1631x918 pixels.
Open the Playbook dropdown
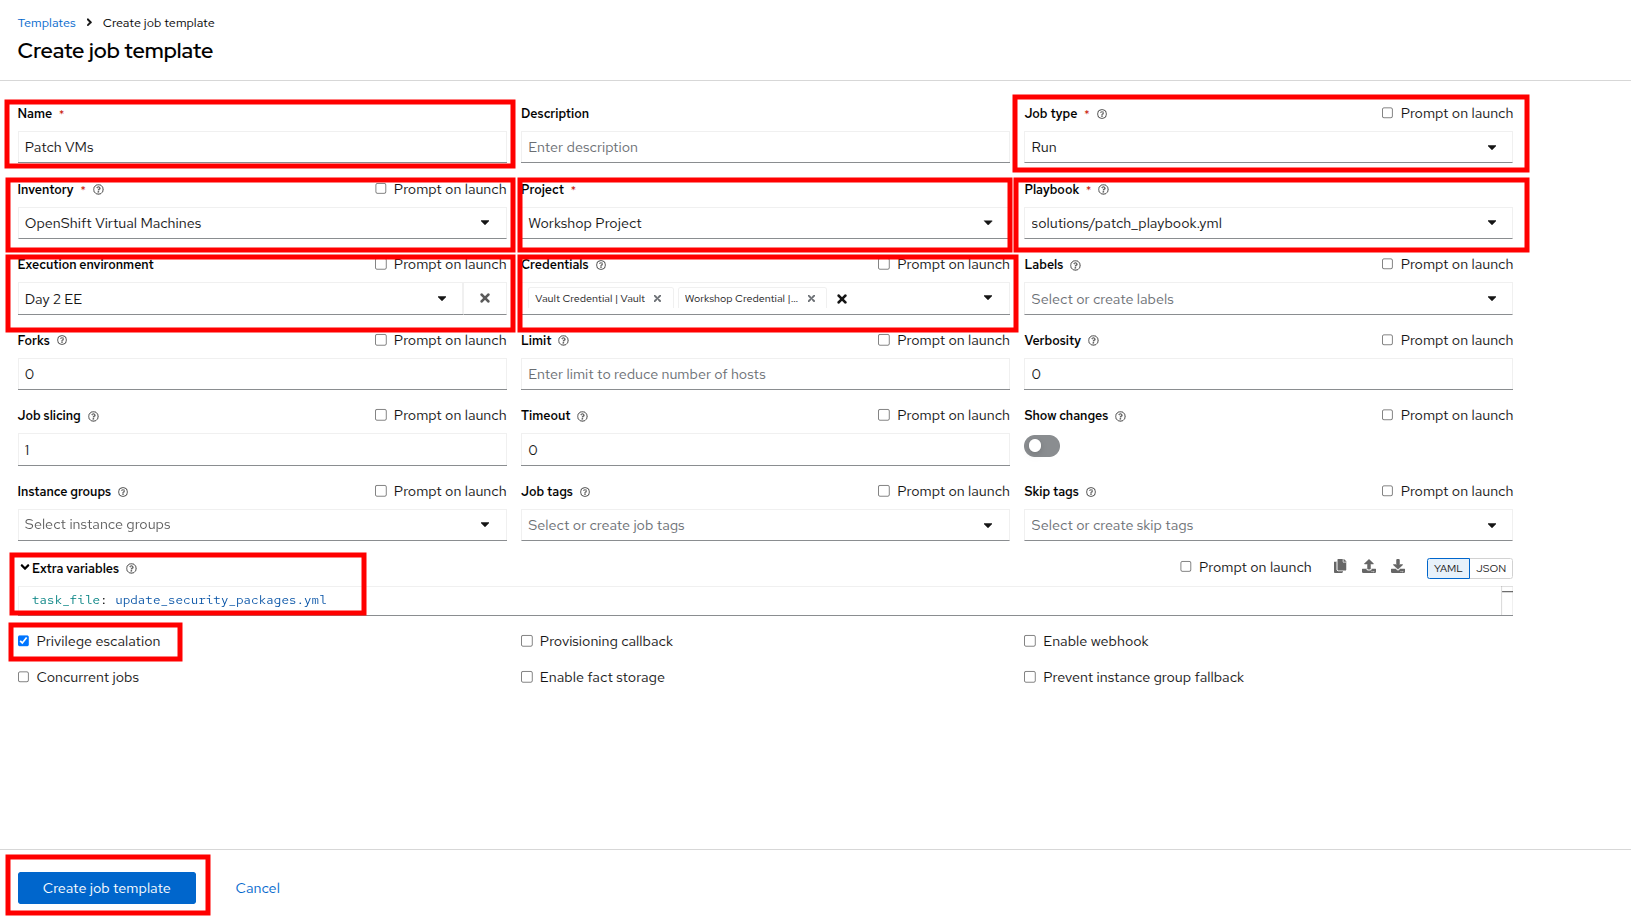tap(1491, 223)
